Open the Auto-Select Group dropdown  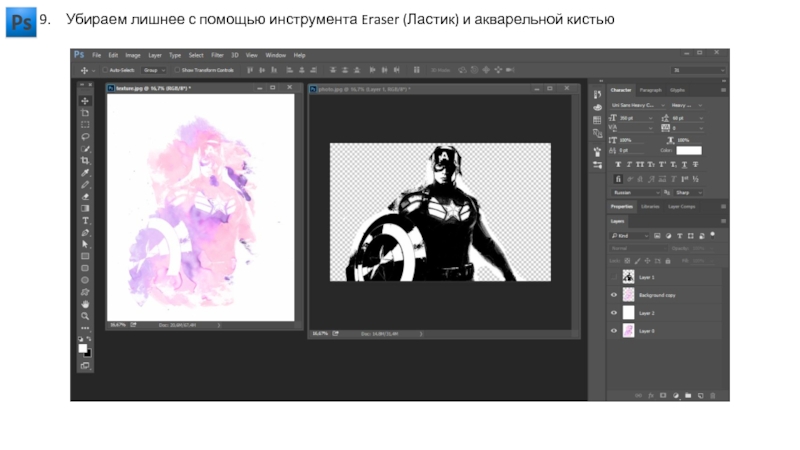154,70
